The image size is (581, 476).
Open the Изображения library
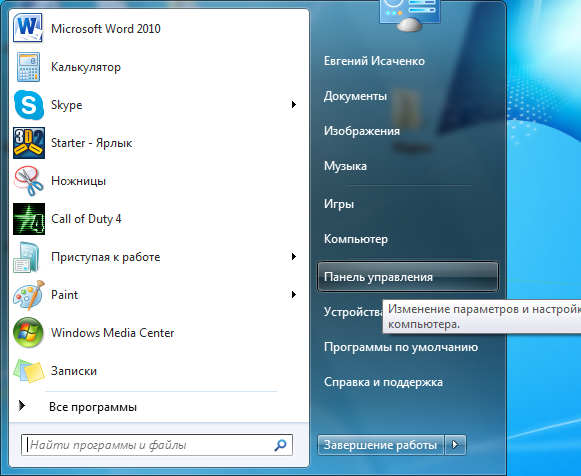coord(362,131)
